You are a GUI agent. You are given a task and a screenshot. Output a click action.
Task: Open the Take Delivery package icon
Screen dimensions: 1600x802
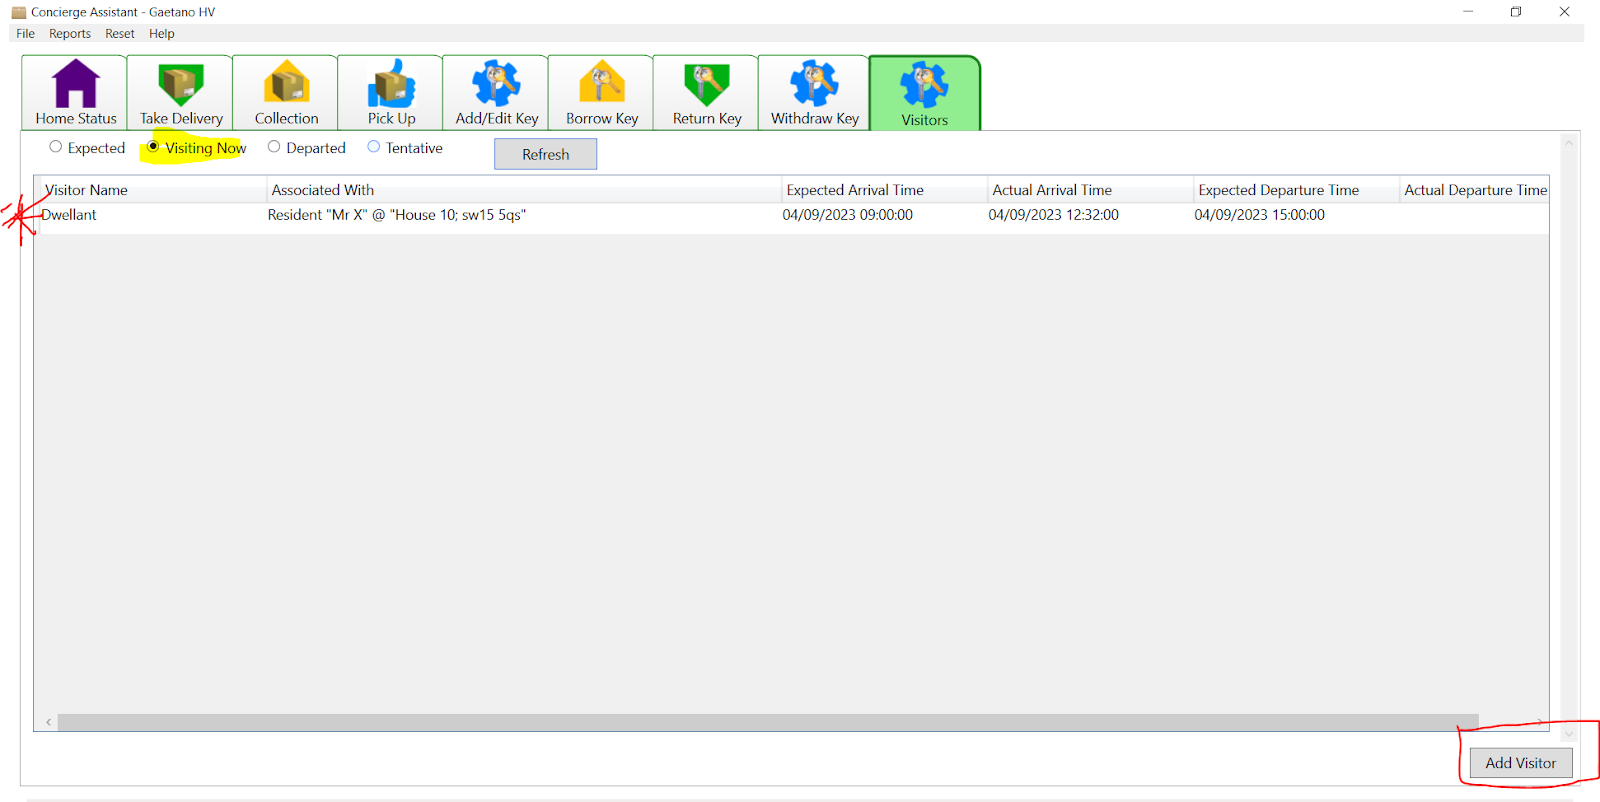(x=181, y=84)
